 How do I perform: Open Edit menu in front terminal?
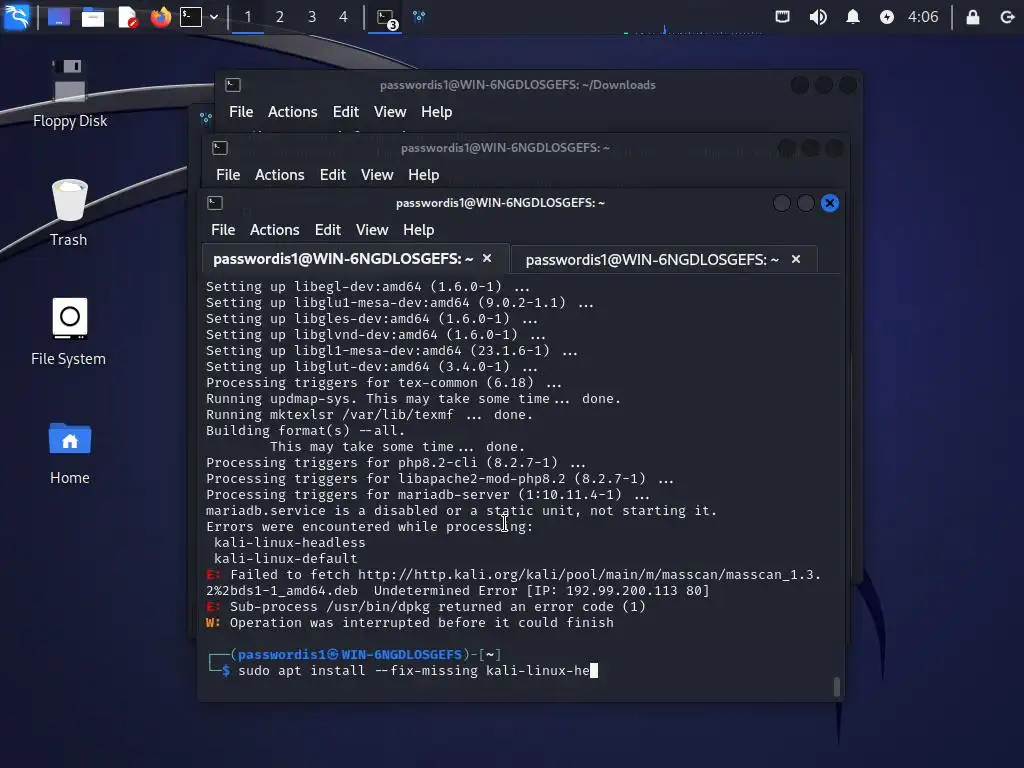(327, 230)
